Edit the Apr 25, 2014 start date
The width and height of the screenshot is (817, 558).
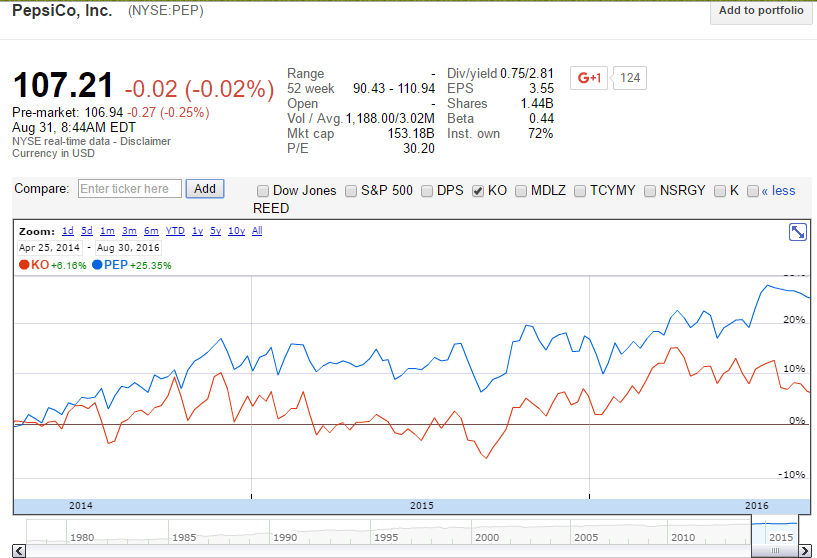point(49,247)
